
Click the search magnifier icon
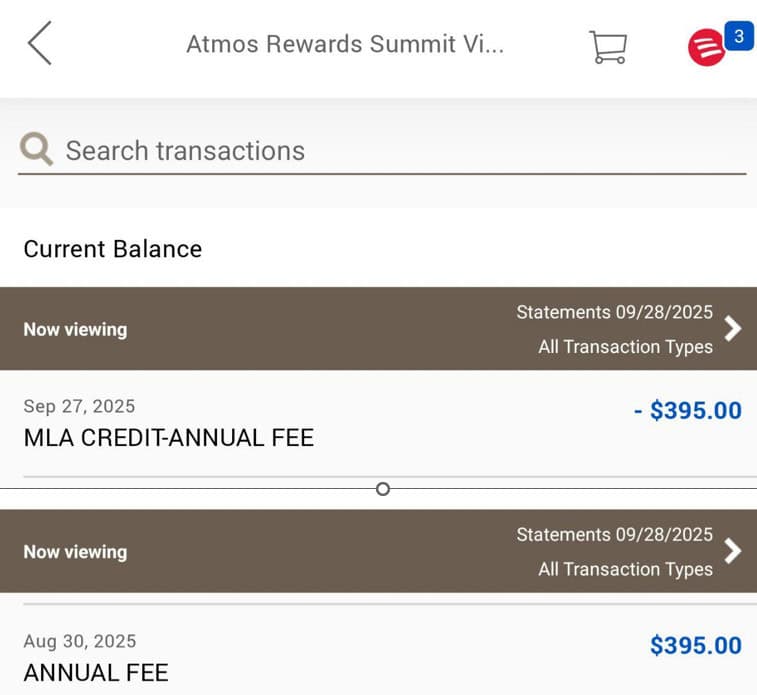tap(36, 150)
